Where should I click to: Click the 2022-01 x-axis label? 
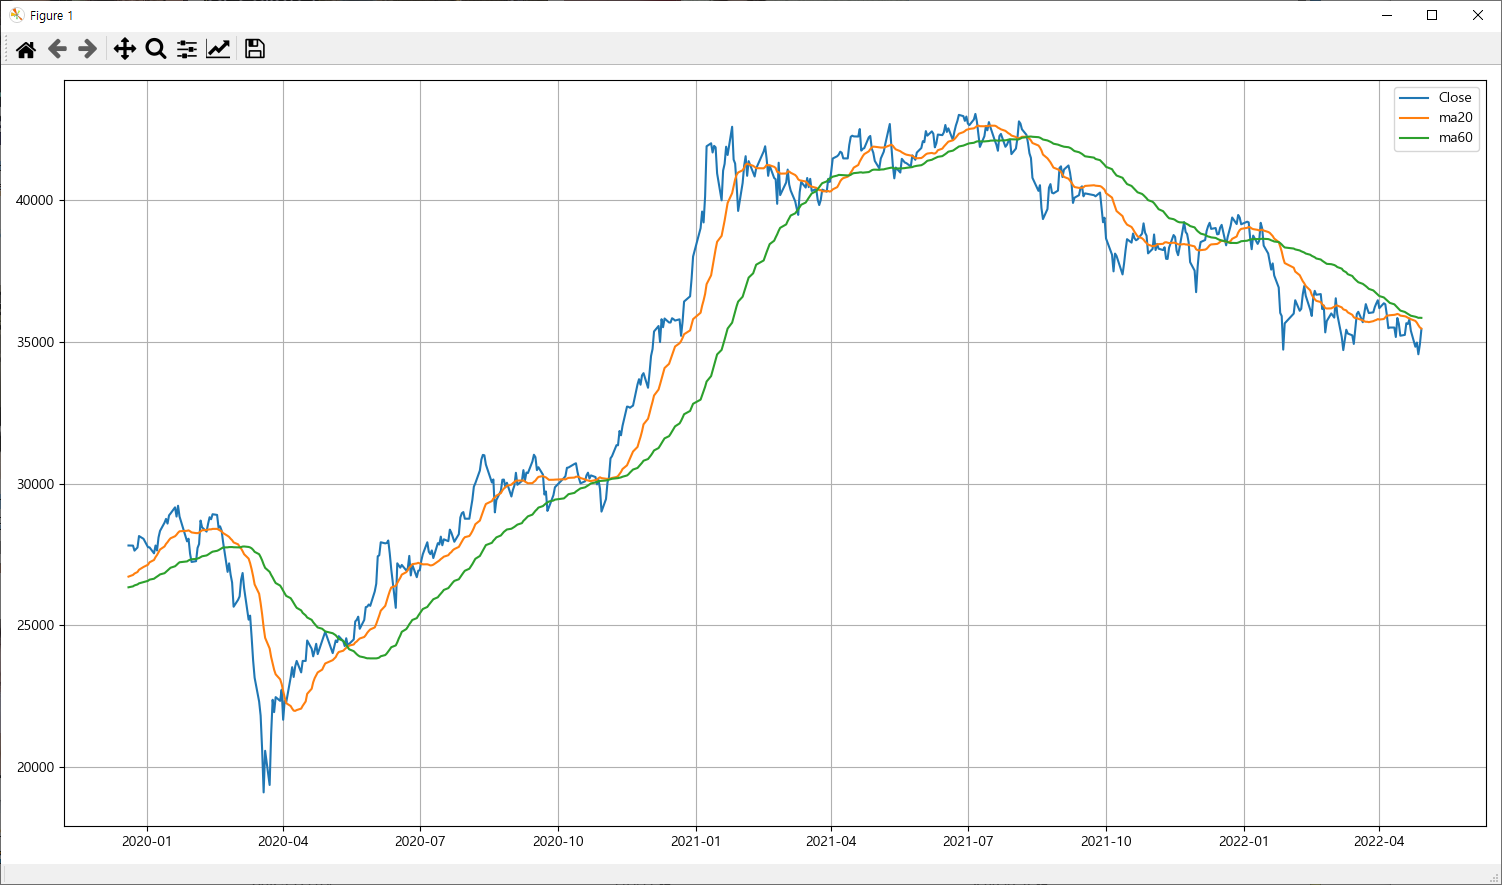pyautogui.click(x=1244, y=841)
